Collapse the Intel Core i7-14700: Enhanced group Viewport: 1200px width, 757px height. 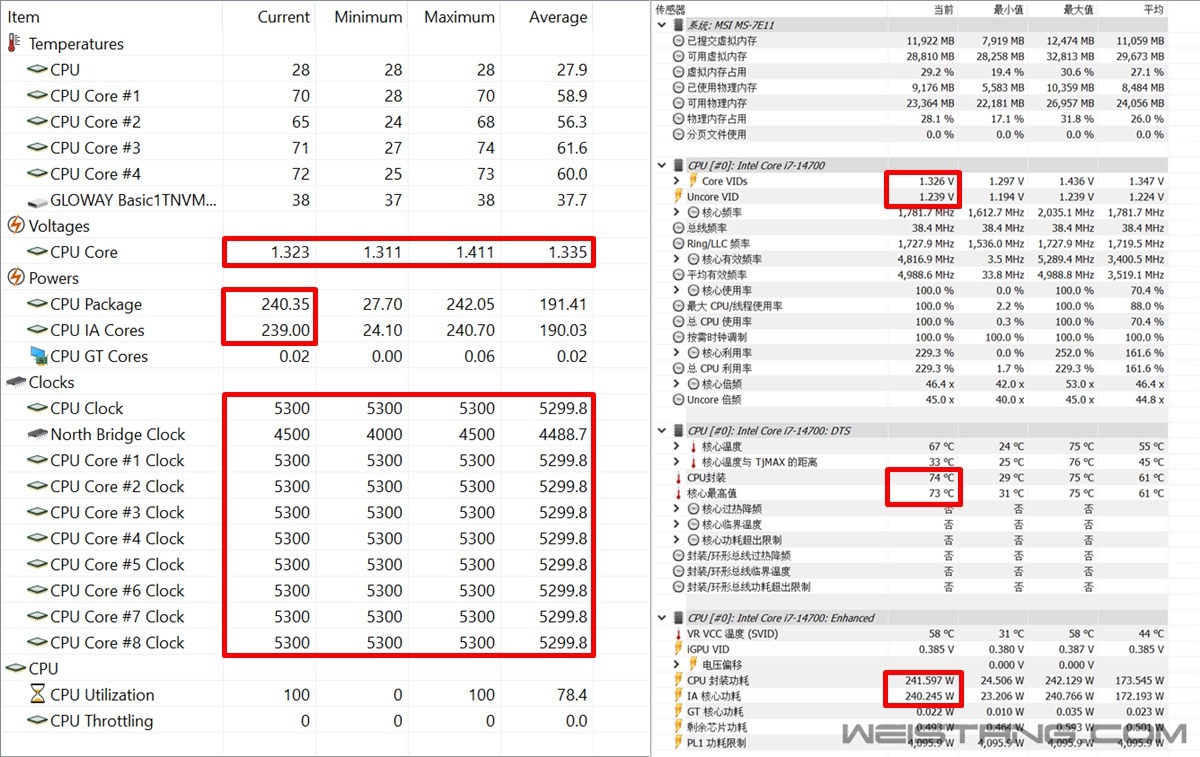click(662, 618)
